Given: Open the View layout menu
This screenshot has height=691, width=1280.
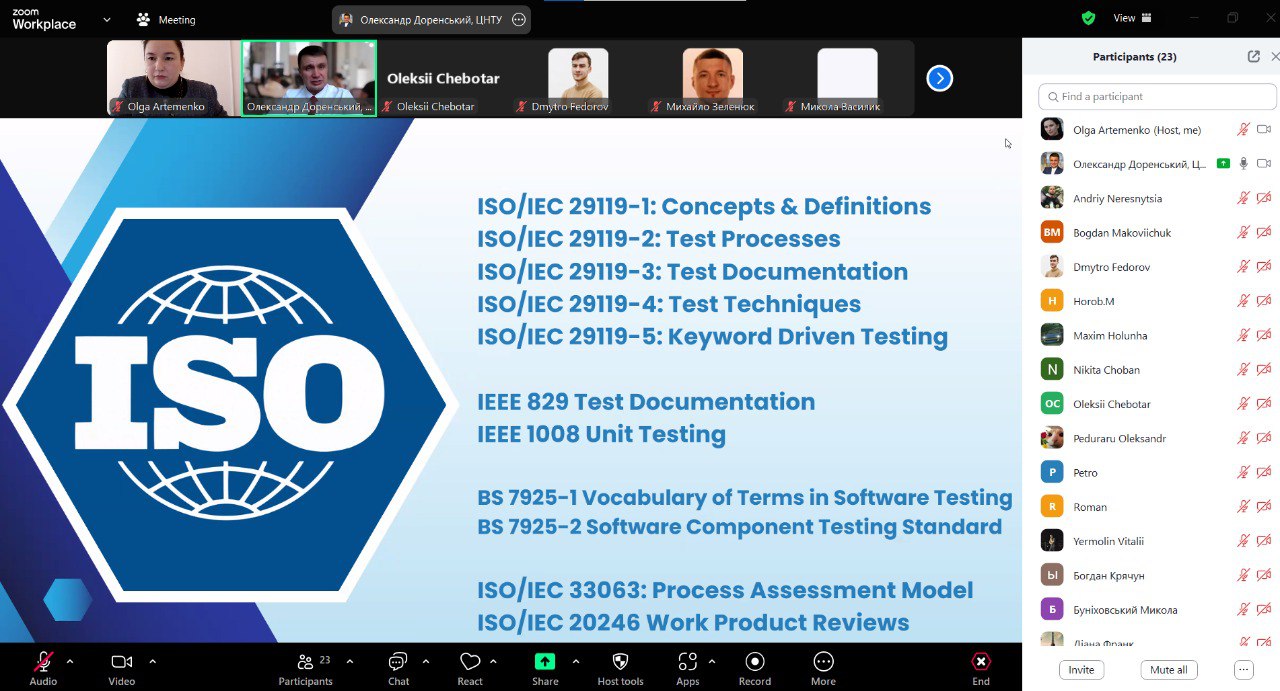Looking at the screenshot, I should click(x=1133, y=18).
